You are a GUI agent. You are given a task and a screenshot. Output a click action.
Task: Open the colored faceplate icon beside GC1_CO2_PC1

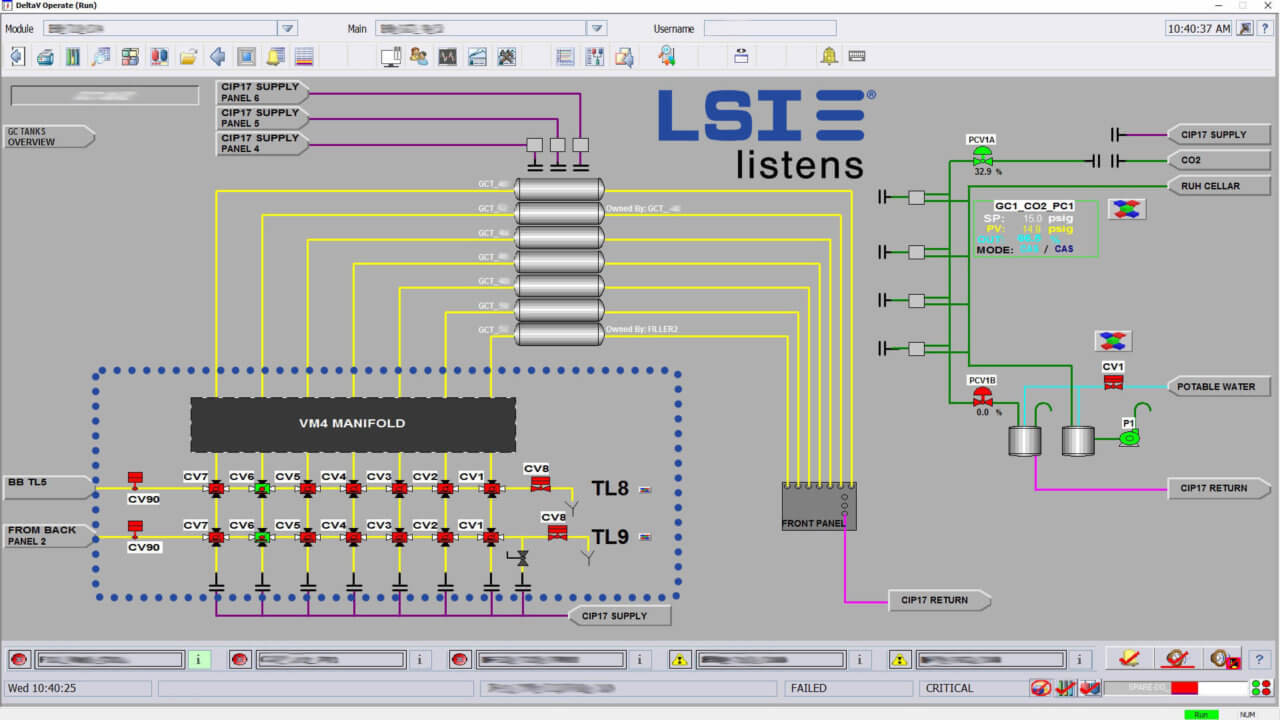(1127, 208)
